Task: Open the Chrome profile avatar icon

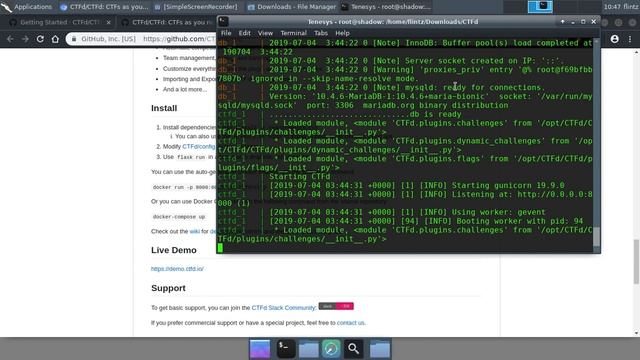Action: [615, 39]
